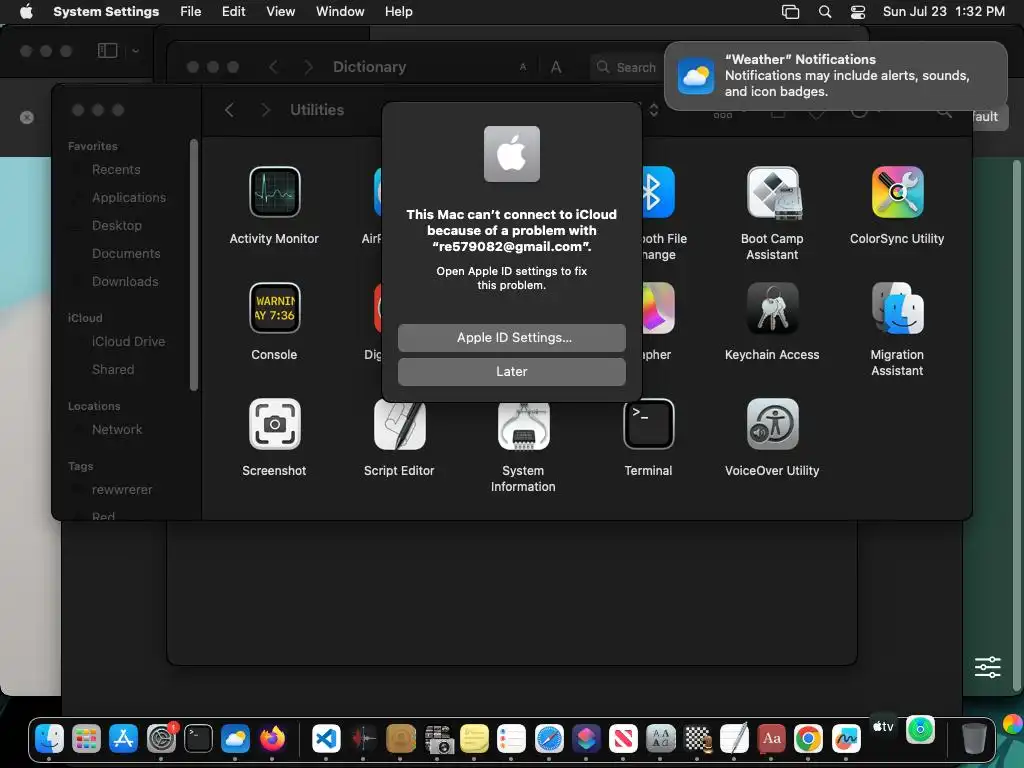Open Activity Monitor in Utilities
This screenshot has width=1024, height=768.
274,192
